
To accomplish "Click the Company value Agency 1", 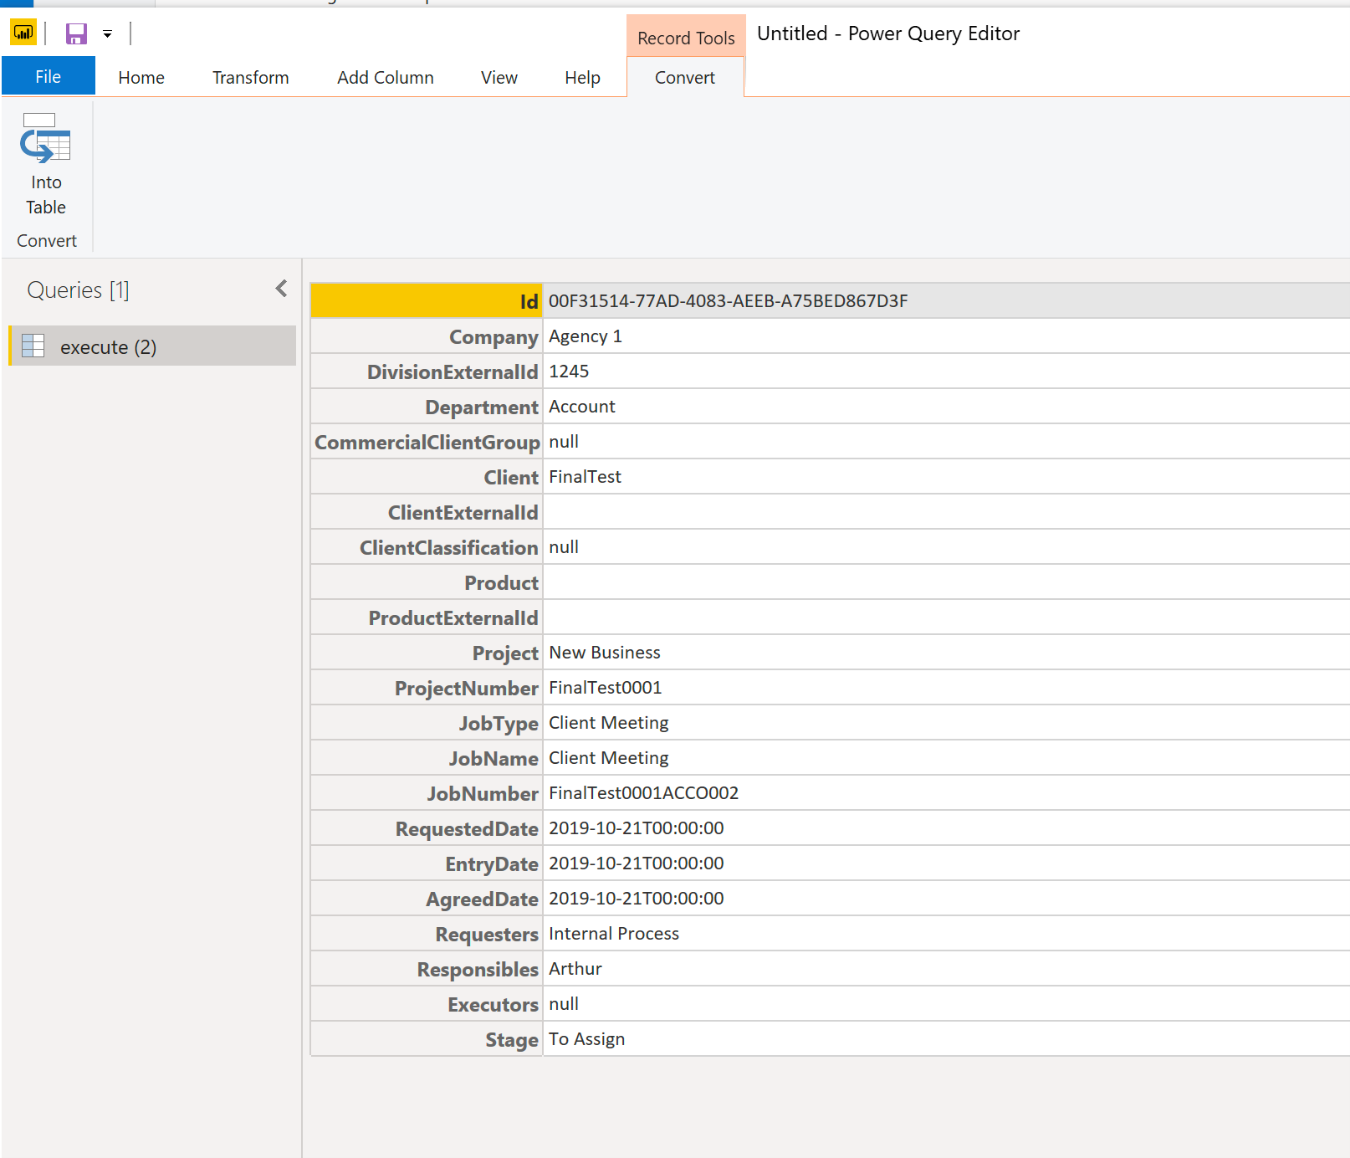I will pyautogui.click(x=585, y=336).
